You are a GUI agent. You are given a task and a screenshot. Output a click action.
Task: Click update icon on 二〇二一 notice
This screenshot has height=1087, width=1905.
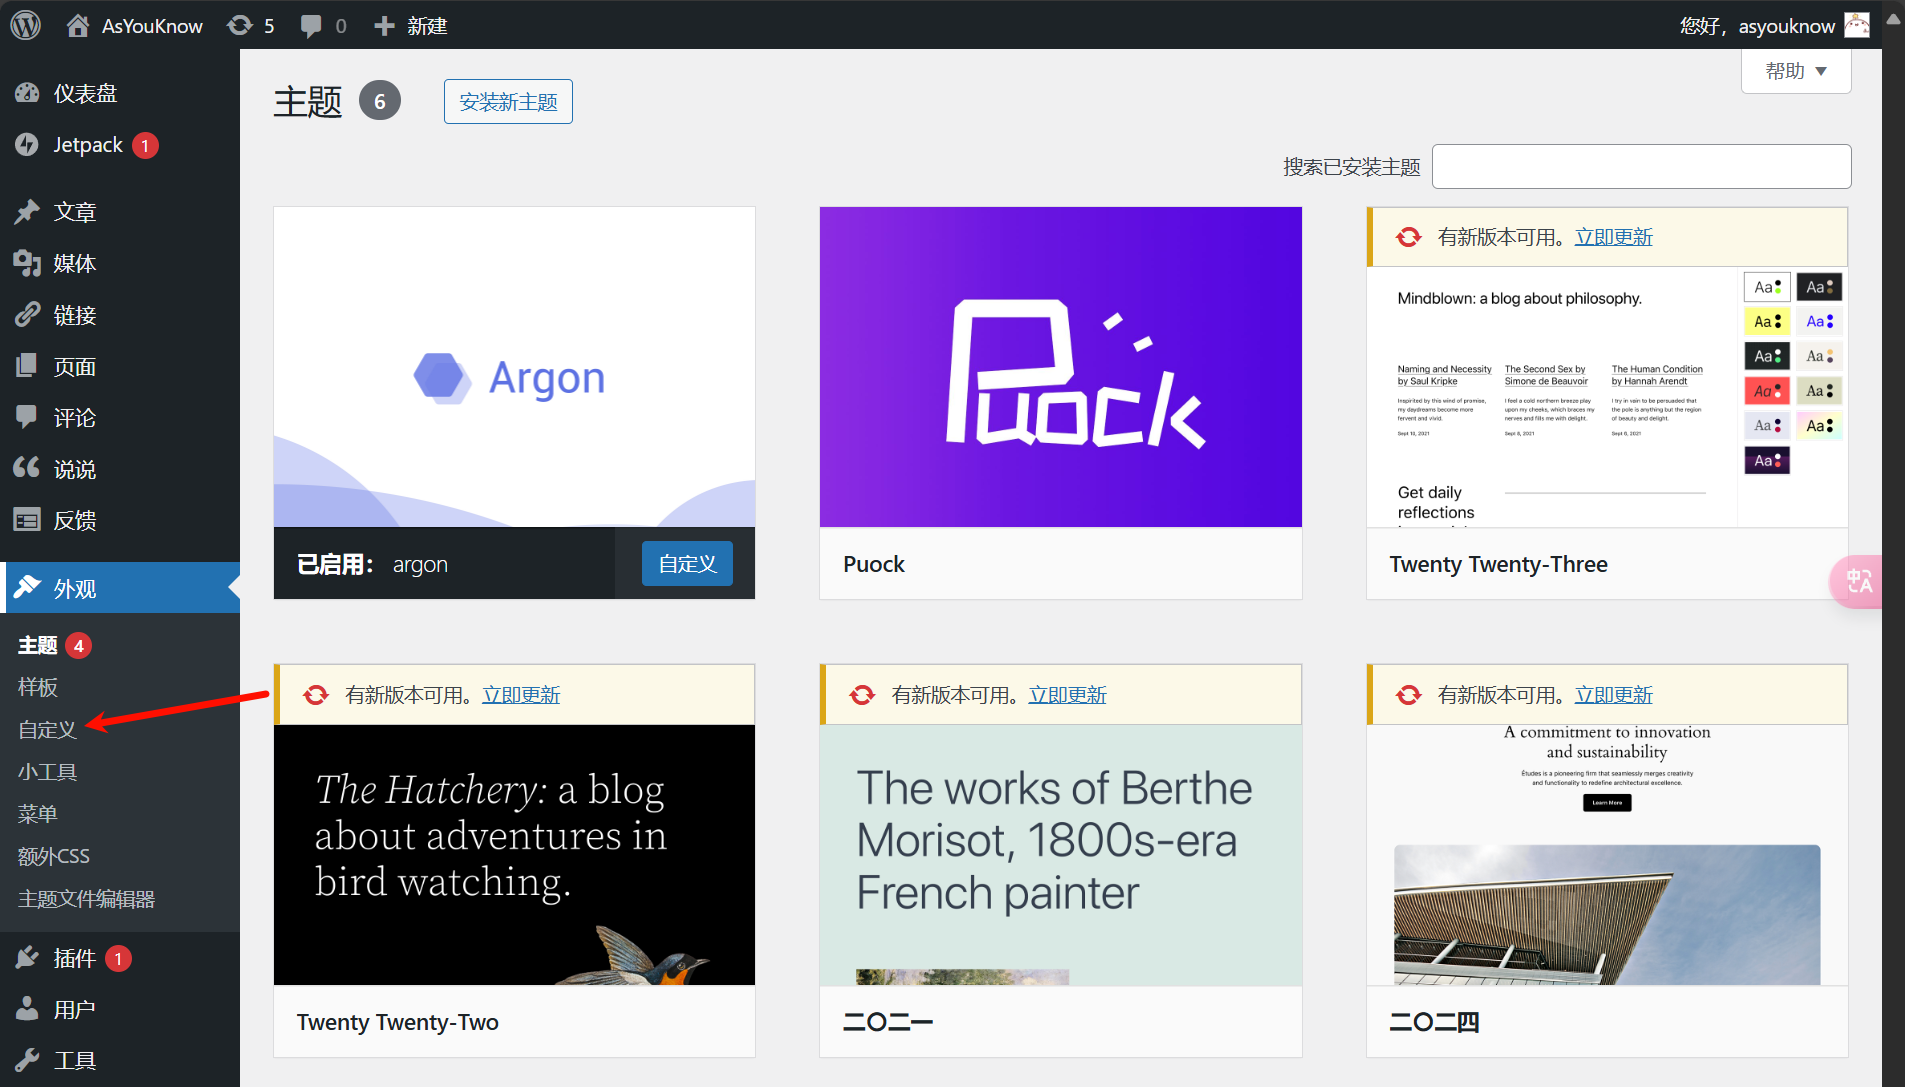coord(862,695)
